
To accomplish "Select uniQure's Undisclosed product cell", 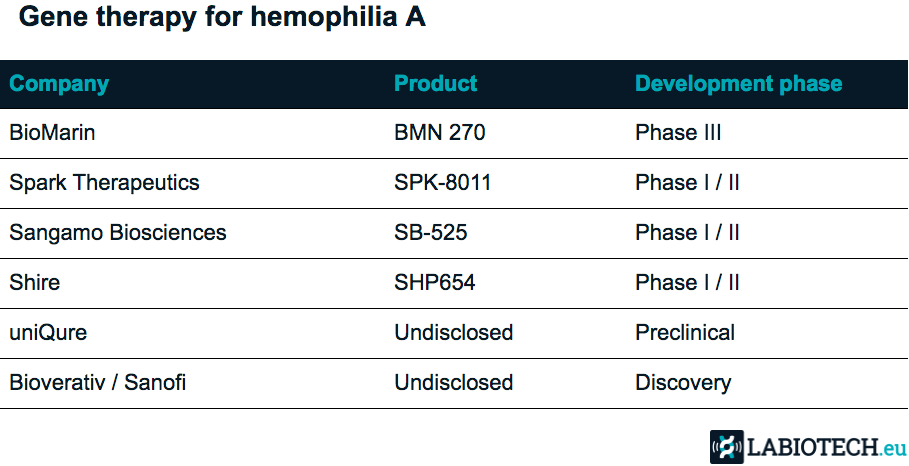I will (x=453, y=333).
